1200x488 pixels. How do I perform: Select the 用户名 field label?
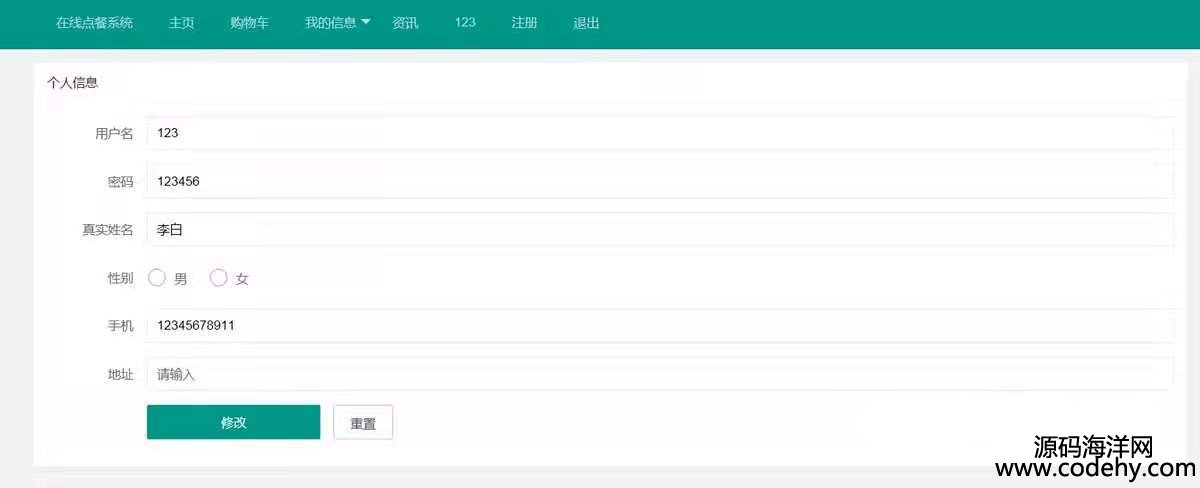[114, 134]
